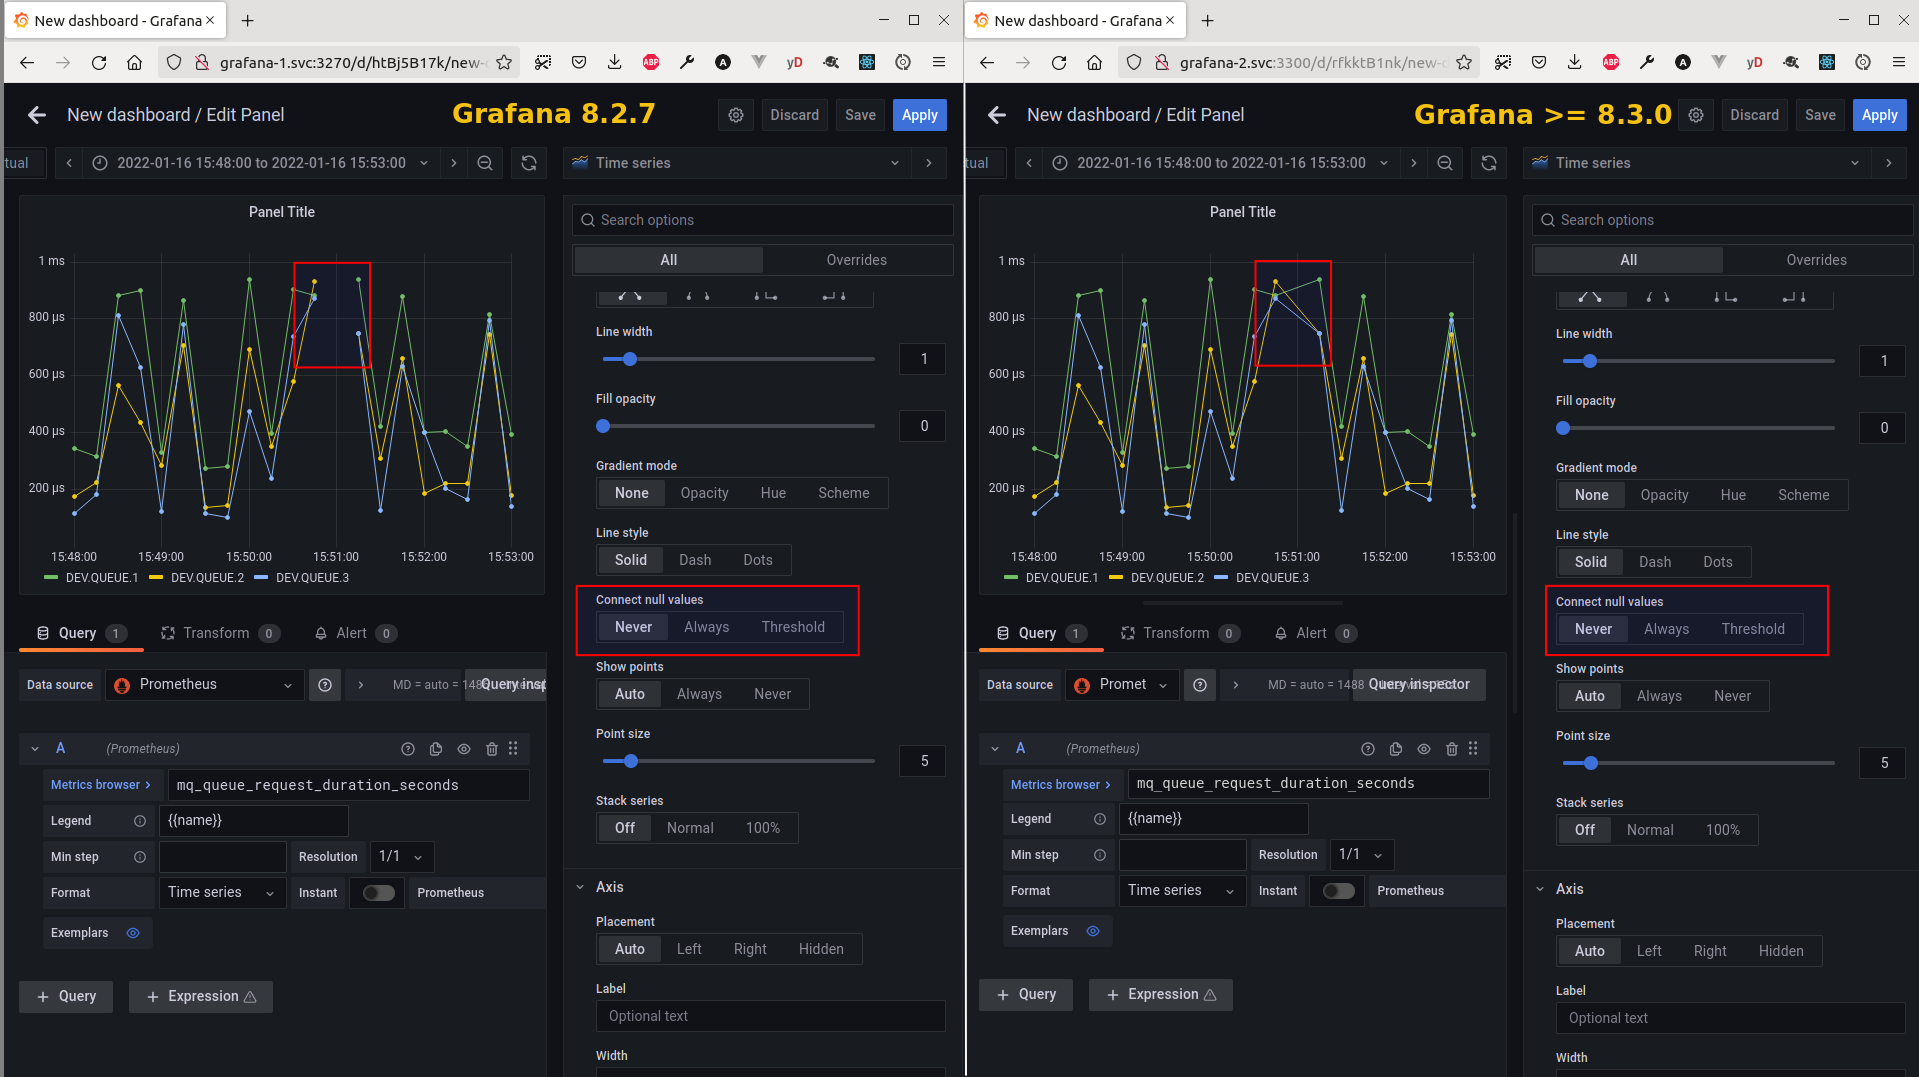The image size is (1919, 1077).
Task: Add a new Query to the panel
Action: click(65, 996)
